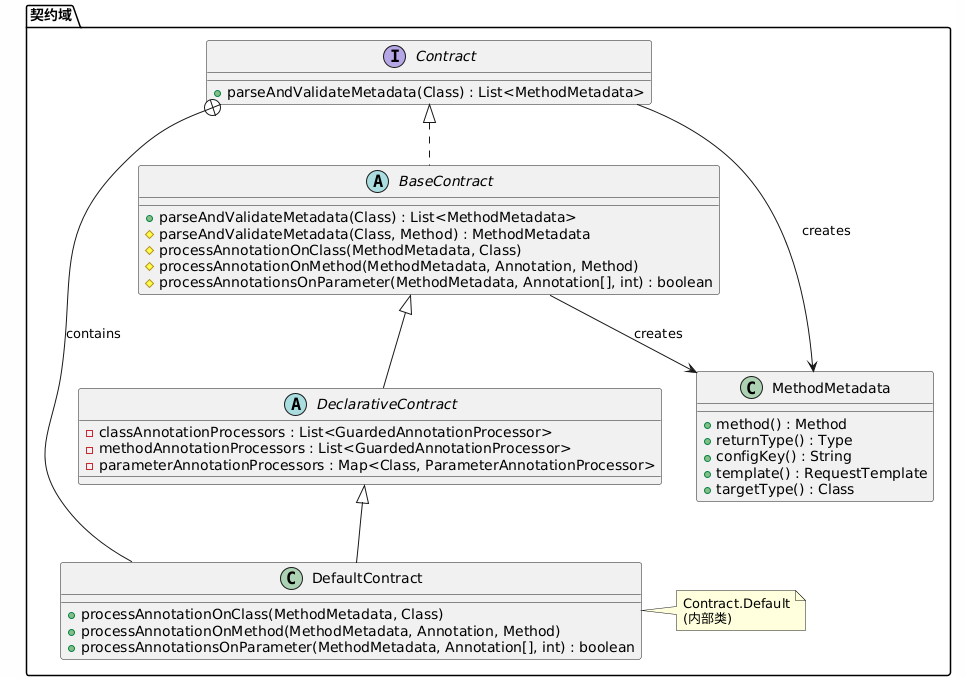
Task: Click processAnnotationOnClass text in DefaultContract box
Action: [262, 615]
